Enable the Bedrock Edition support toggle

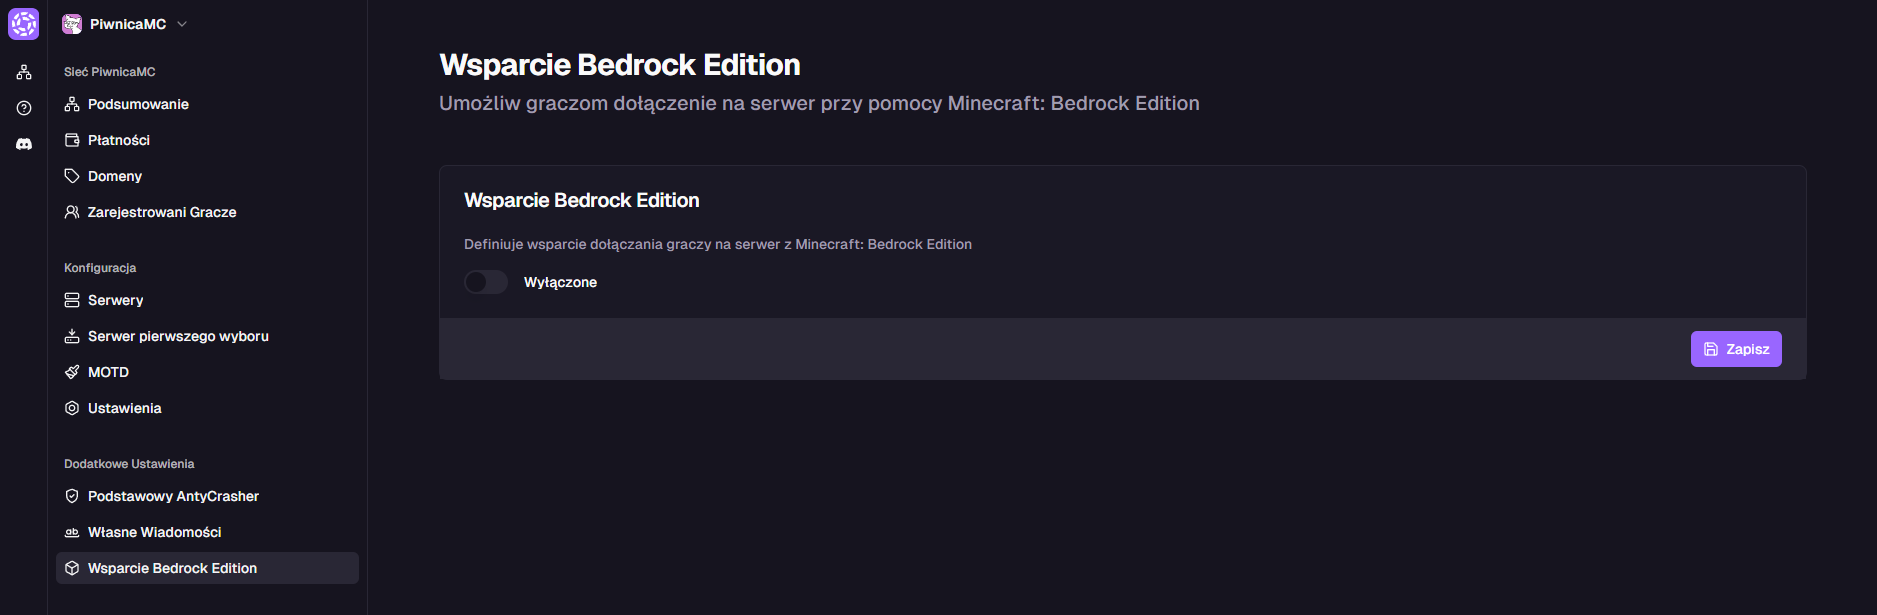coord(486,282)
